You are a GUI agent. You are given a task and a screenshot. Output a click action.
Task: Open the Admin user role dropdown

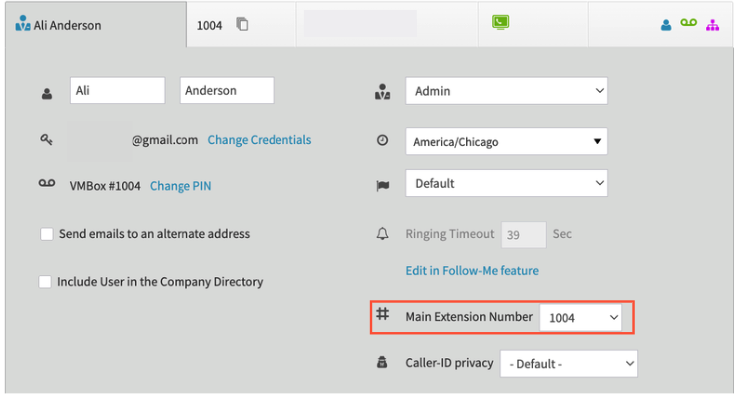pos(506,91)
